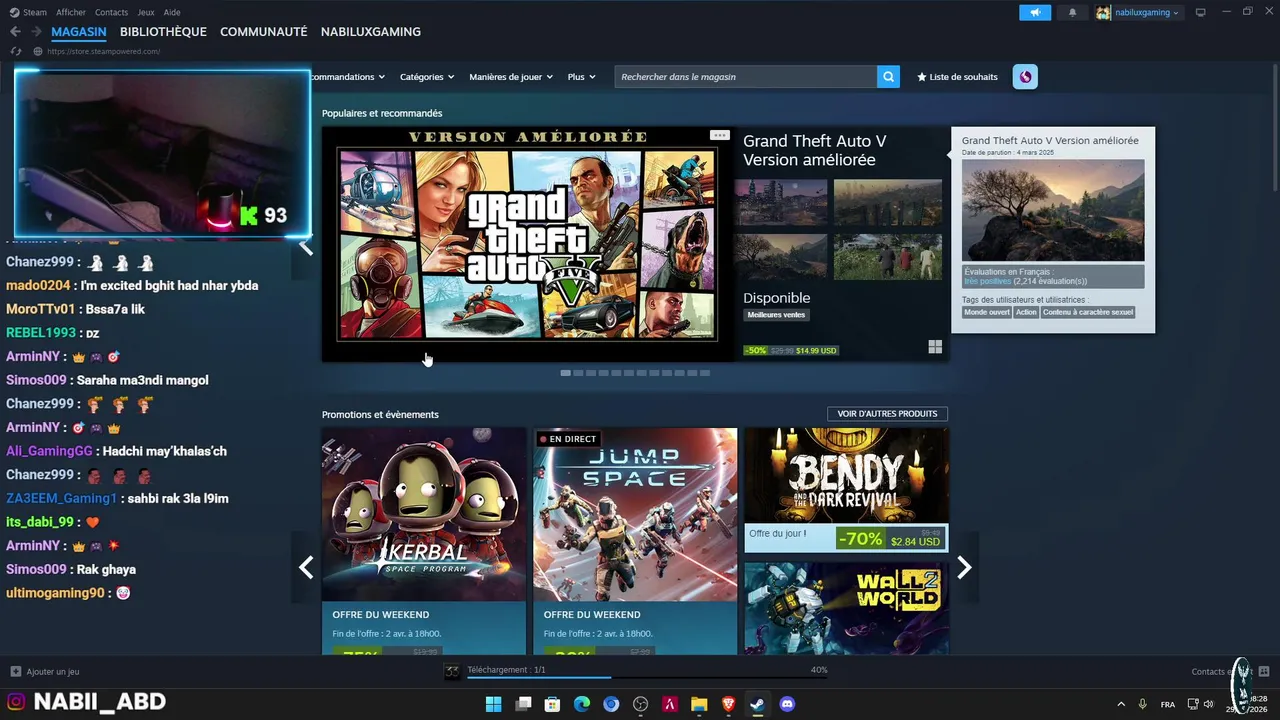Click the Monde ouvert tag
This screenshot has height=720, width=1280.
coord(987,312)
